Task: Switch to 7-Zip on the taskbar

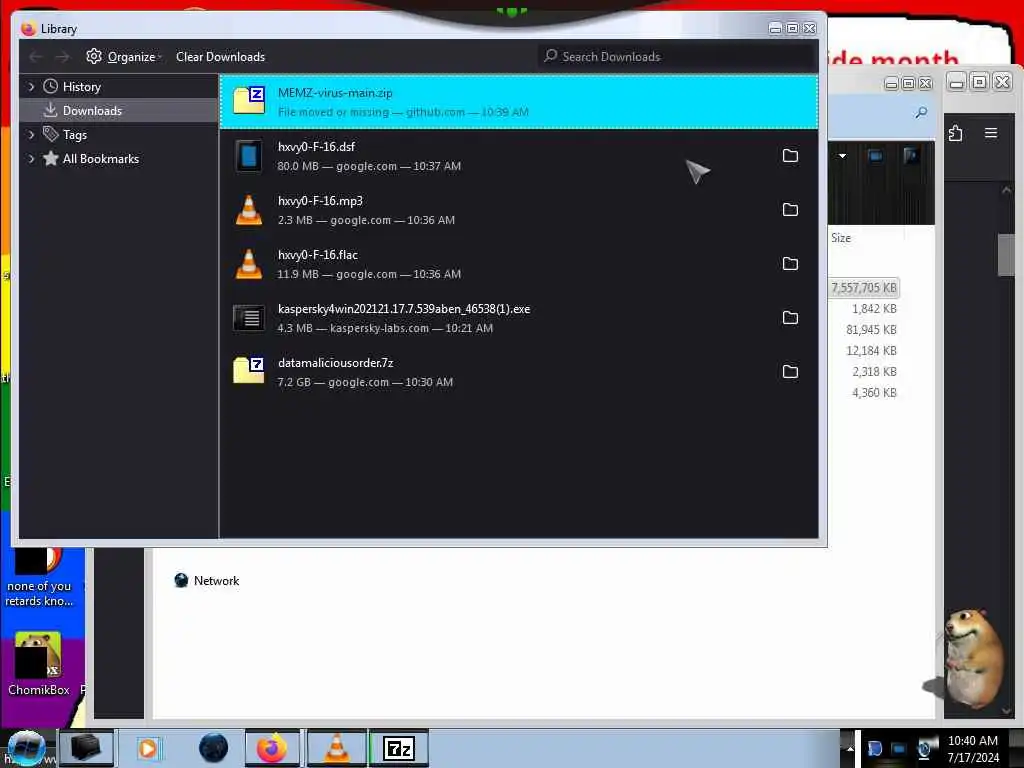Action: coord(399,748)
